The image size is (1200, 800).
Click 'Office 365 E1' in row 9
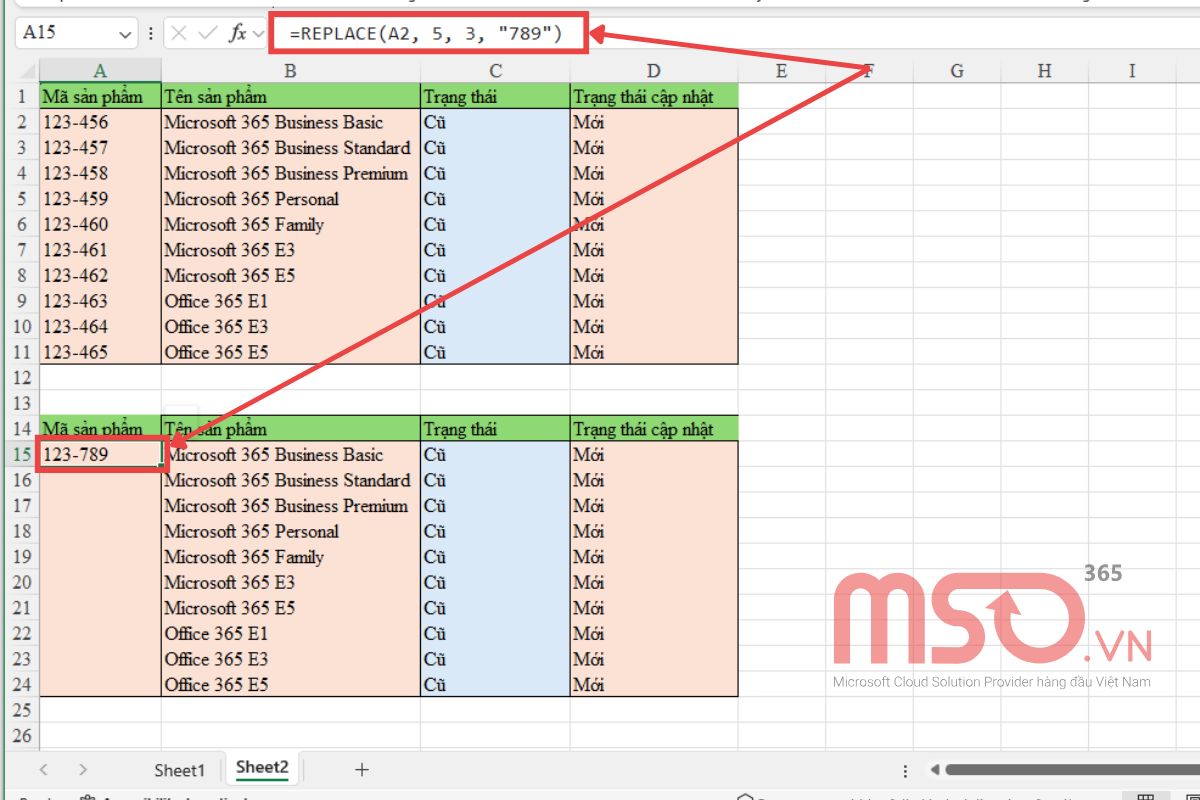point(290,301)
